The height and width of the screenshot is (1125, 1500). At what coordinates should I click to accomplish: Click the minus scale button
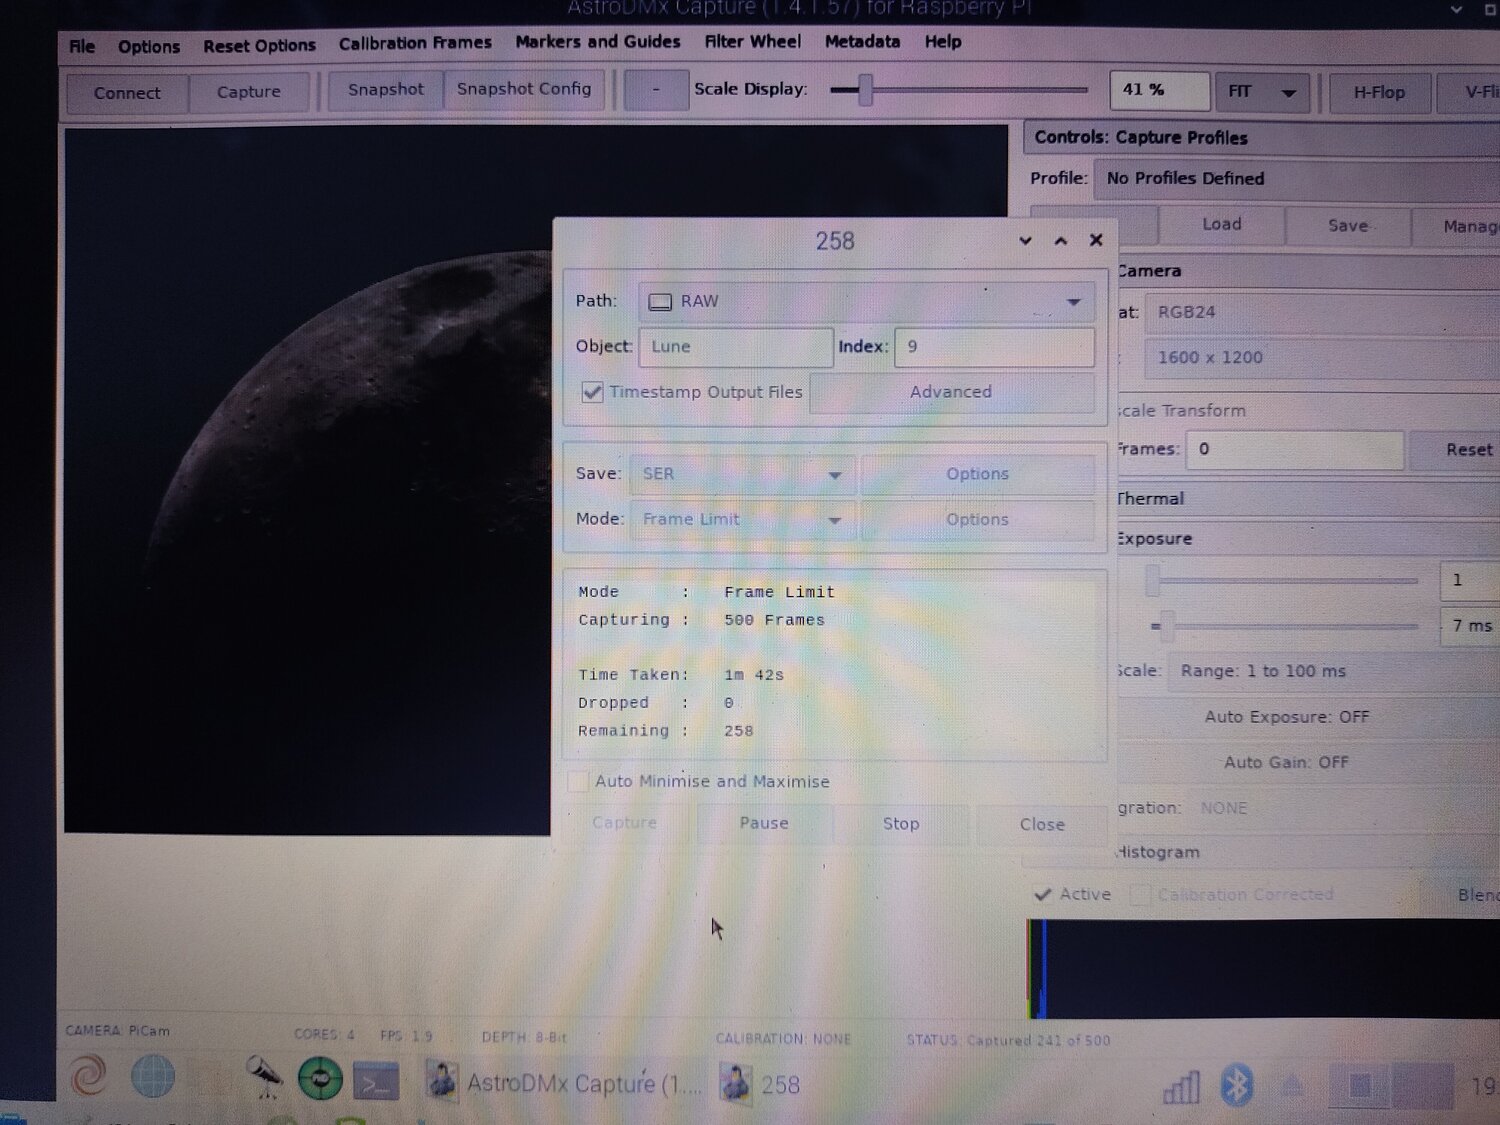pyautogui.click(x=656, y=89)
